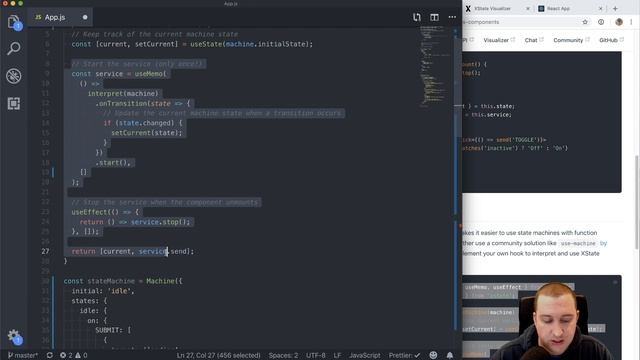Click 'setCurrent(state);' in the editor
The height and width of the screenshot is (360, 640).
tap(147, 133)
